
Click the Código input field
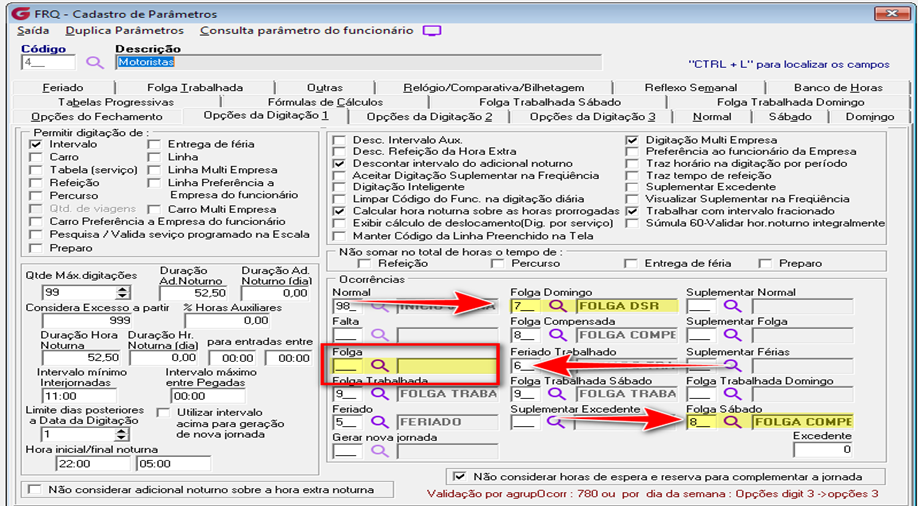click(x=49, y=62)
